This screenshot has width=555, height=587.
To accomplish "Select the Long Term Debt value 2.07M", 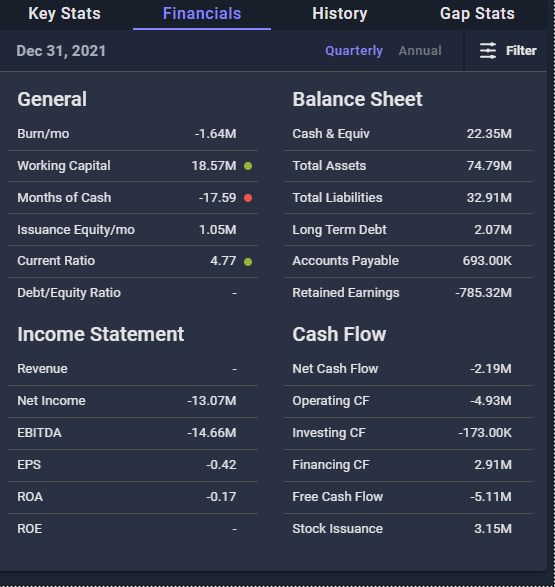I will [493, 230].
